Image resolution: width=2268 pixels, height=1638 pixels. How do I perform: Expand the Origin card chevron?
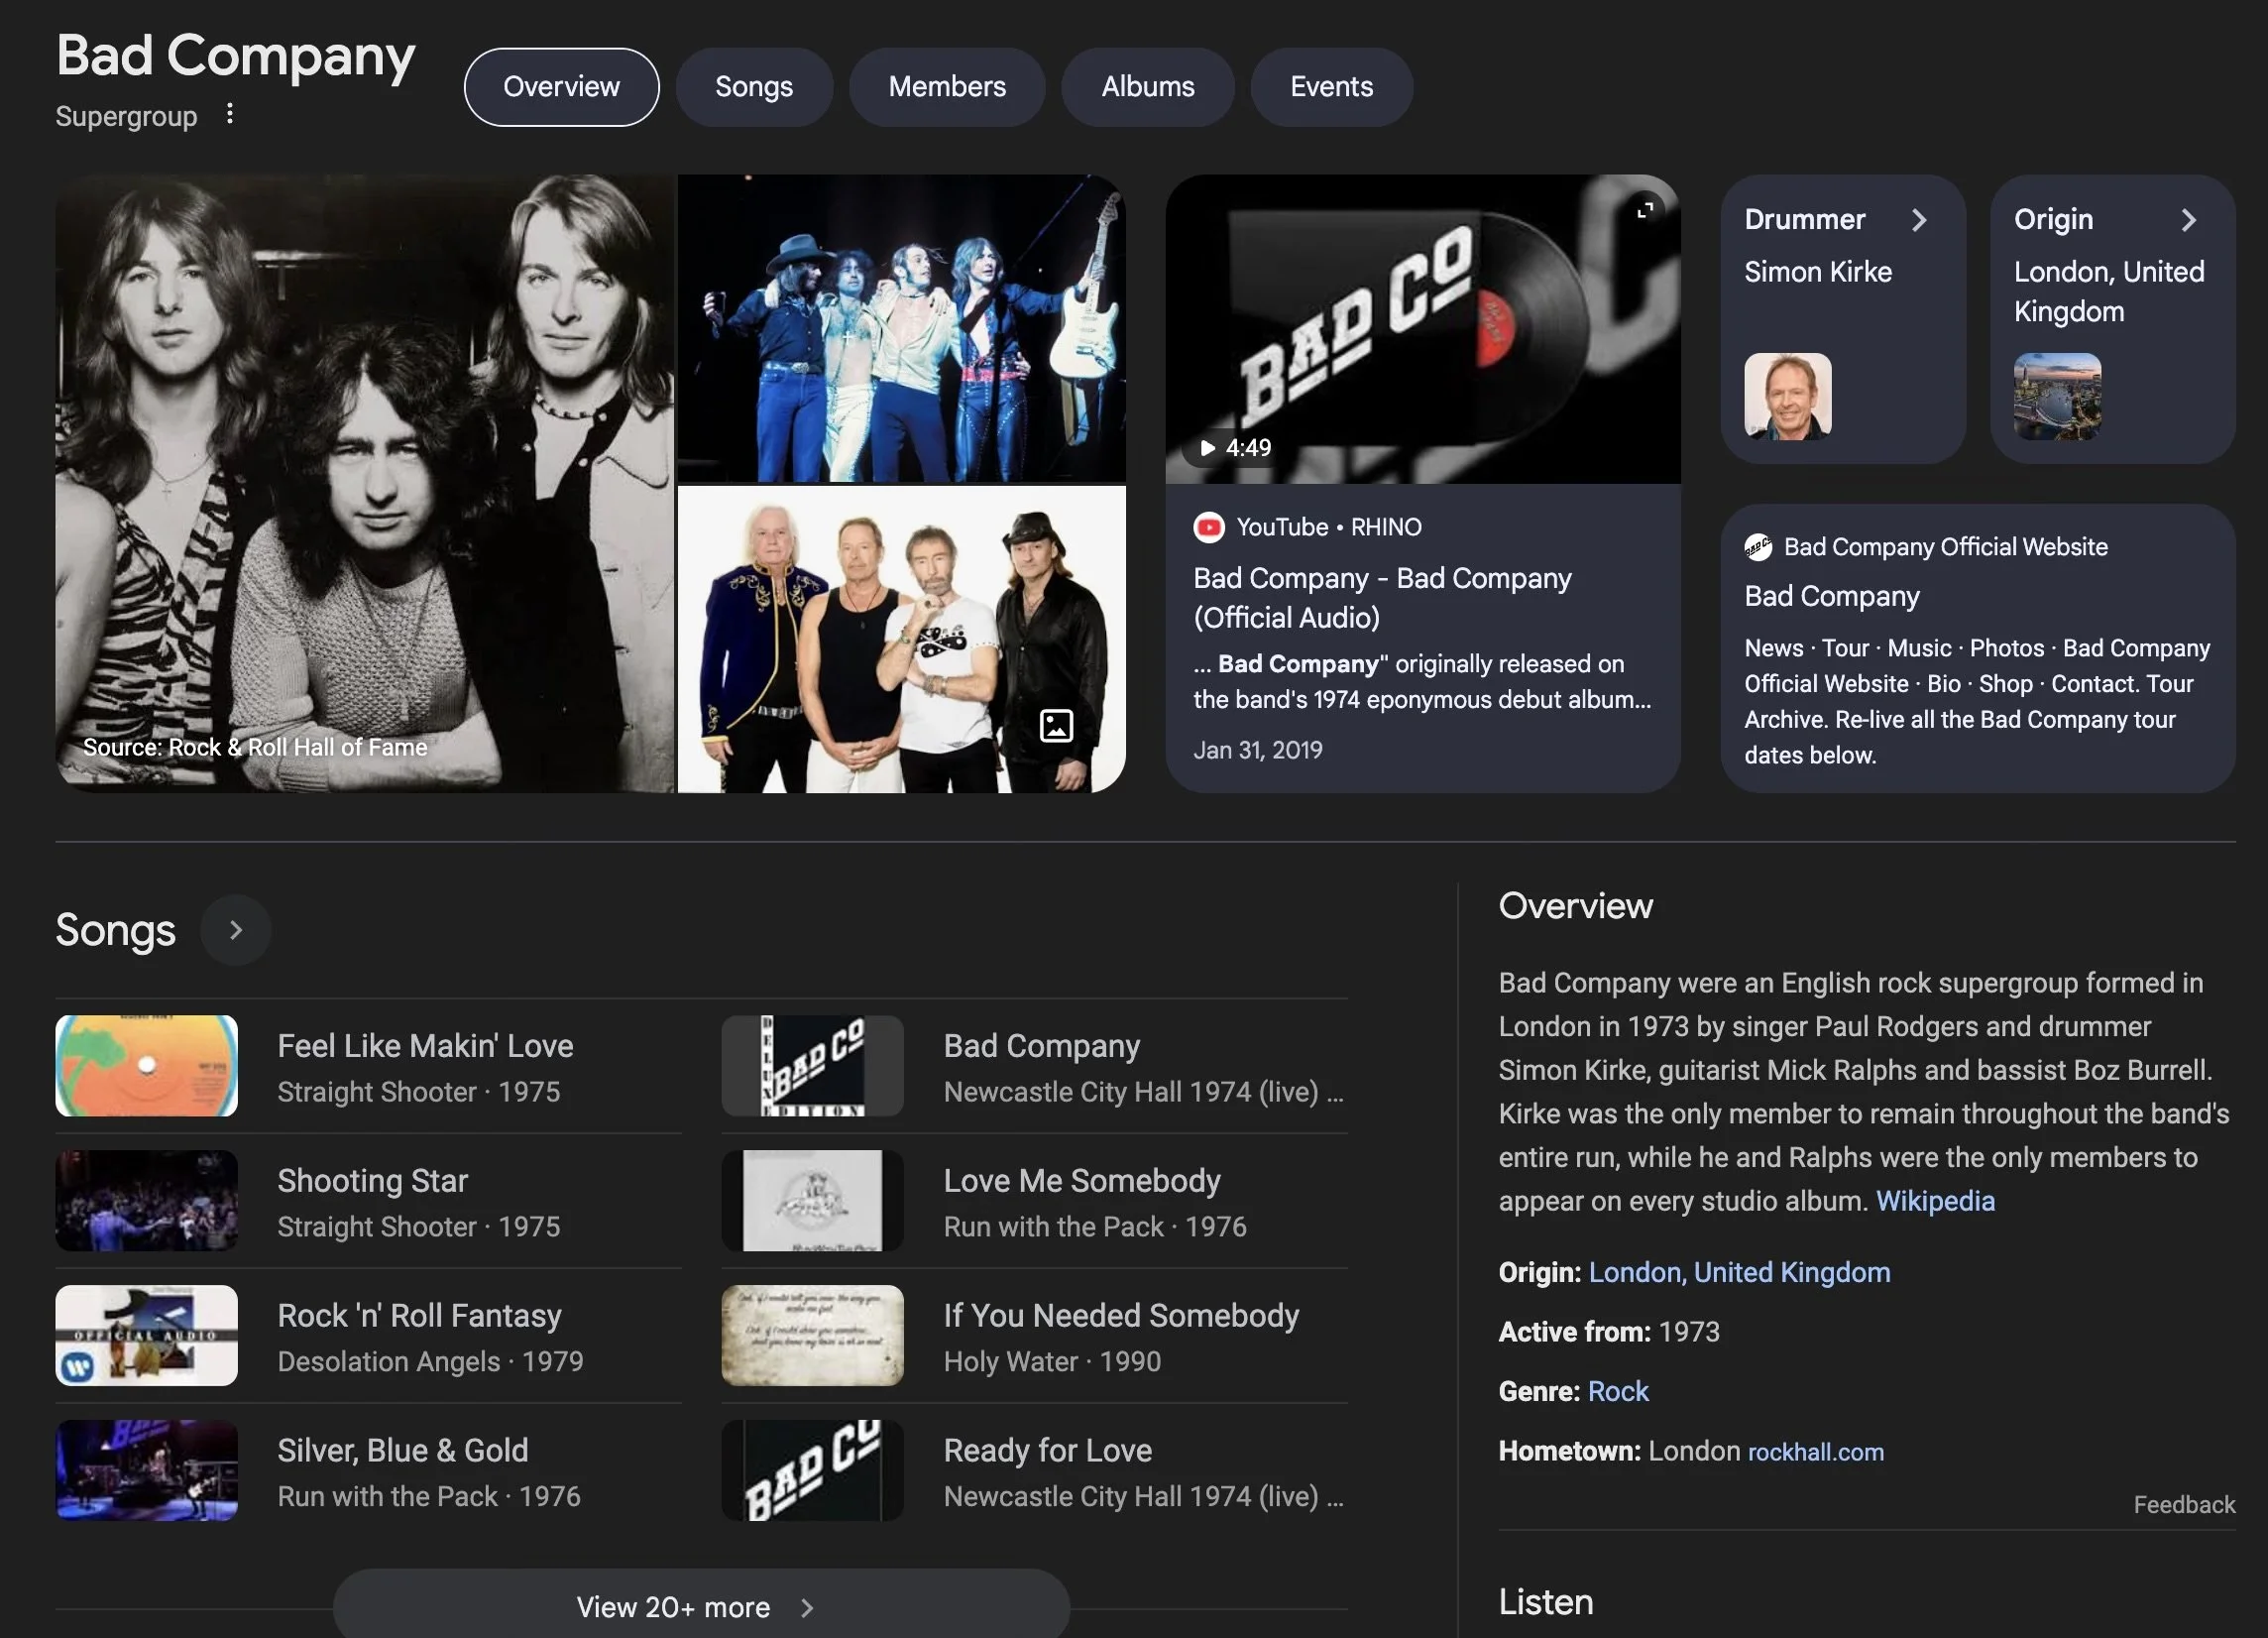(x=2188, y=220)
